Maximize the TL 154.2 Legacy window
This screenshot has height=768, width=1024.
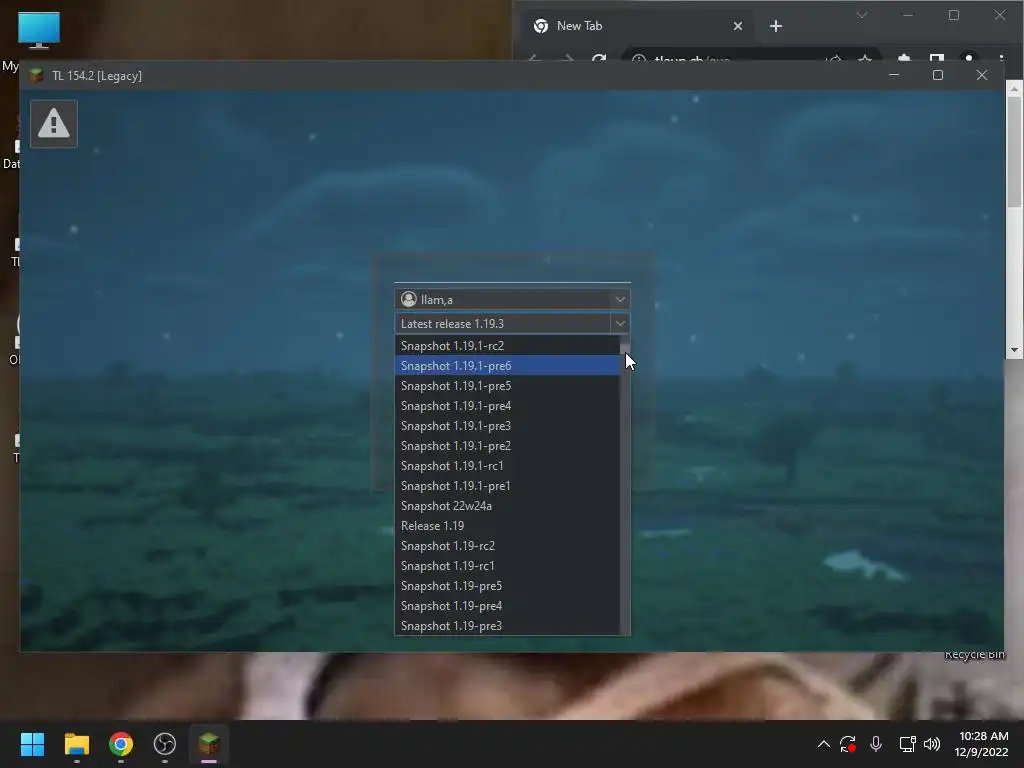click(938, 75)
